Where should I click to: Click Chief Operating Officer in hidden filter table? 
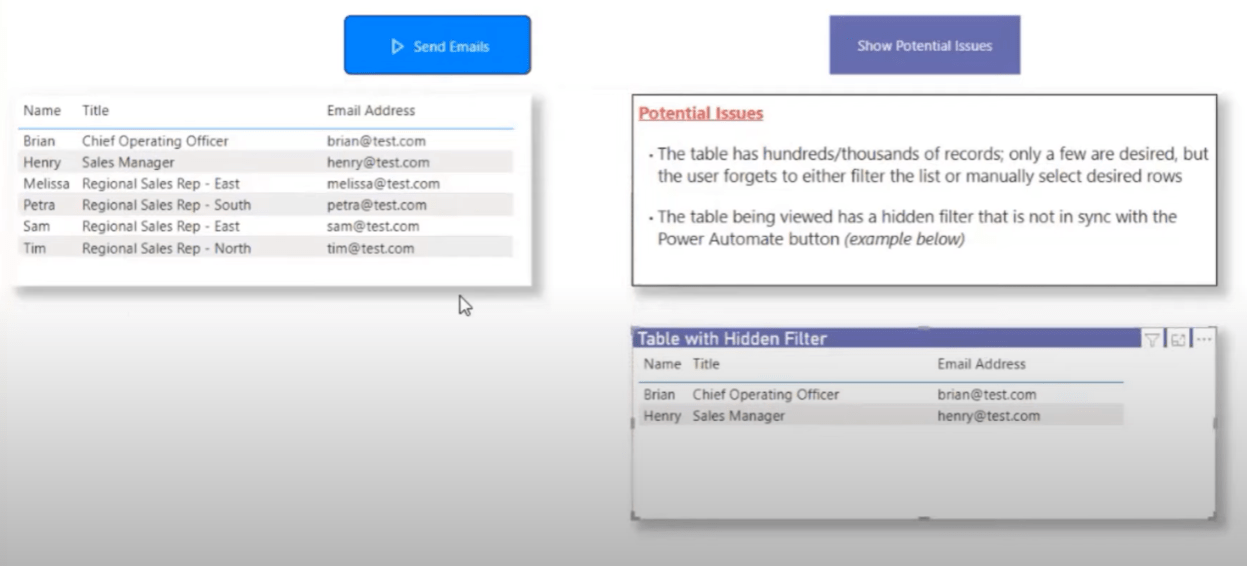(x=766, y=394)
